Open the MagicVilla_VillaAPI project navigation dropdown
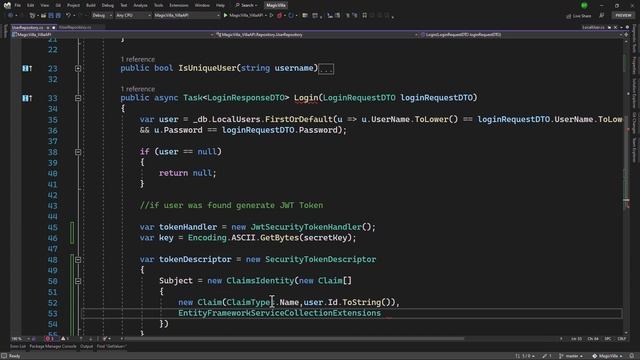This screenshot has height=360, width=640. coord(113,35)
